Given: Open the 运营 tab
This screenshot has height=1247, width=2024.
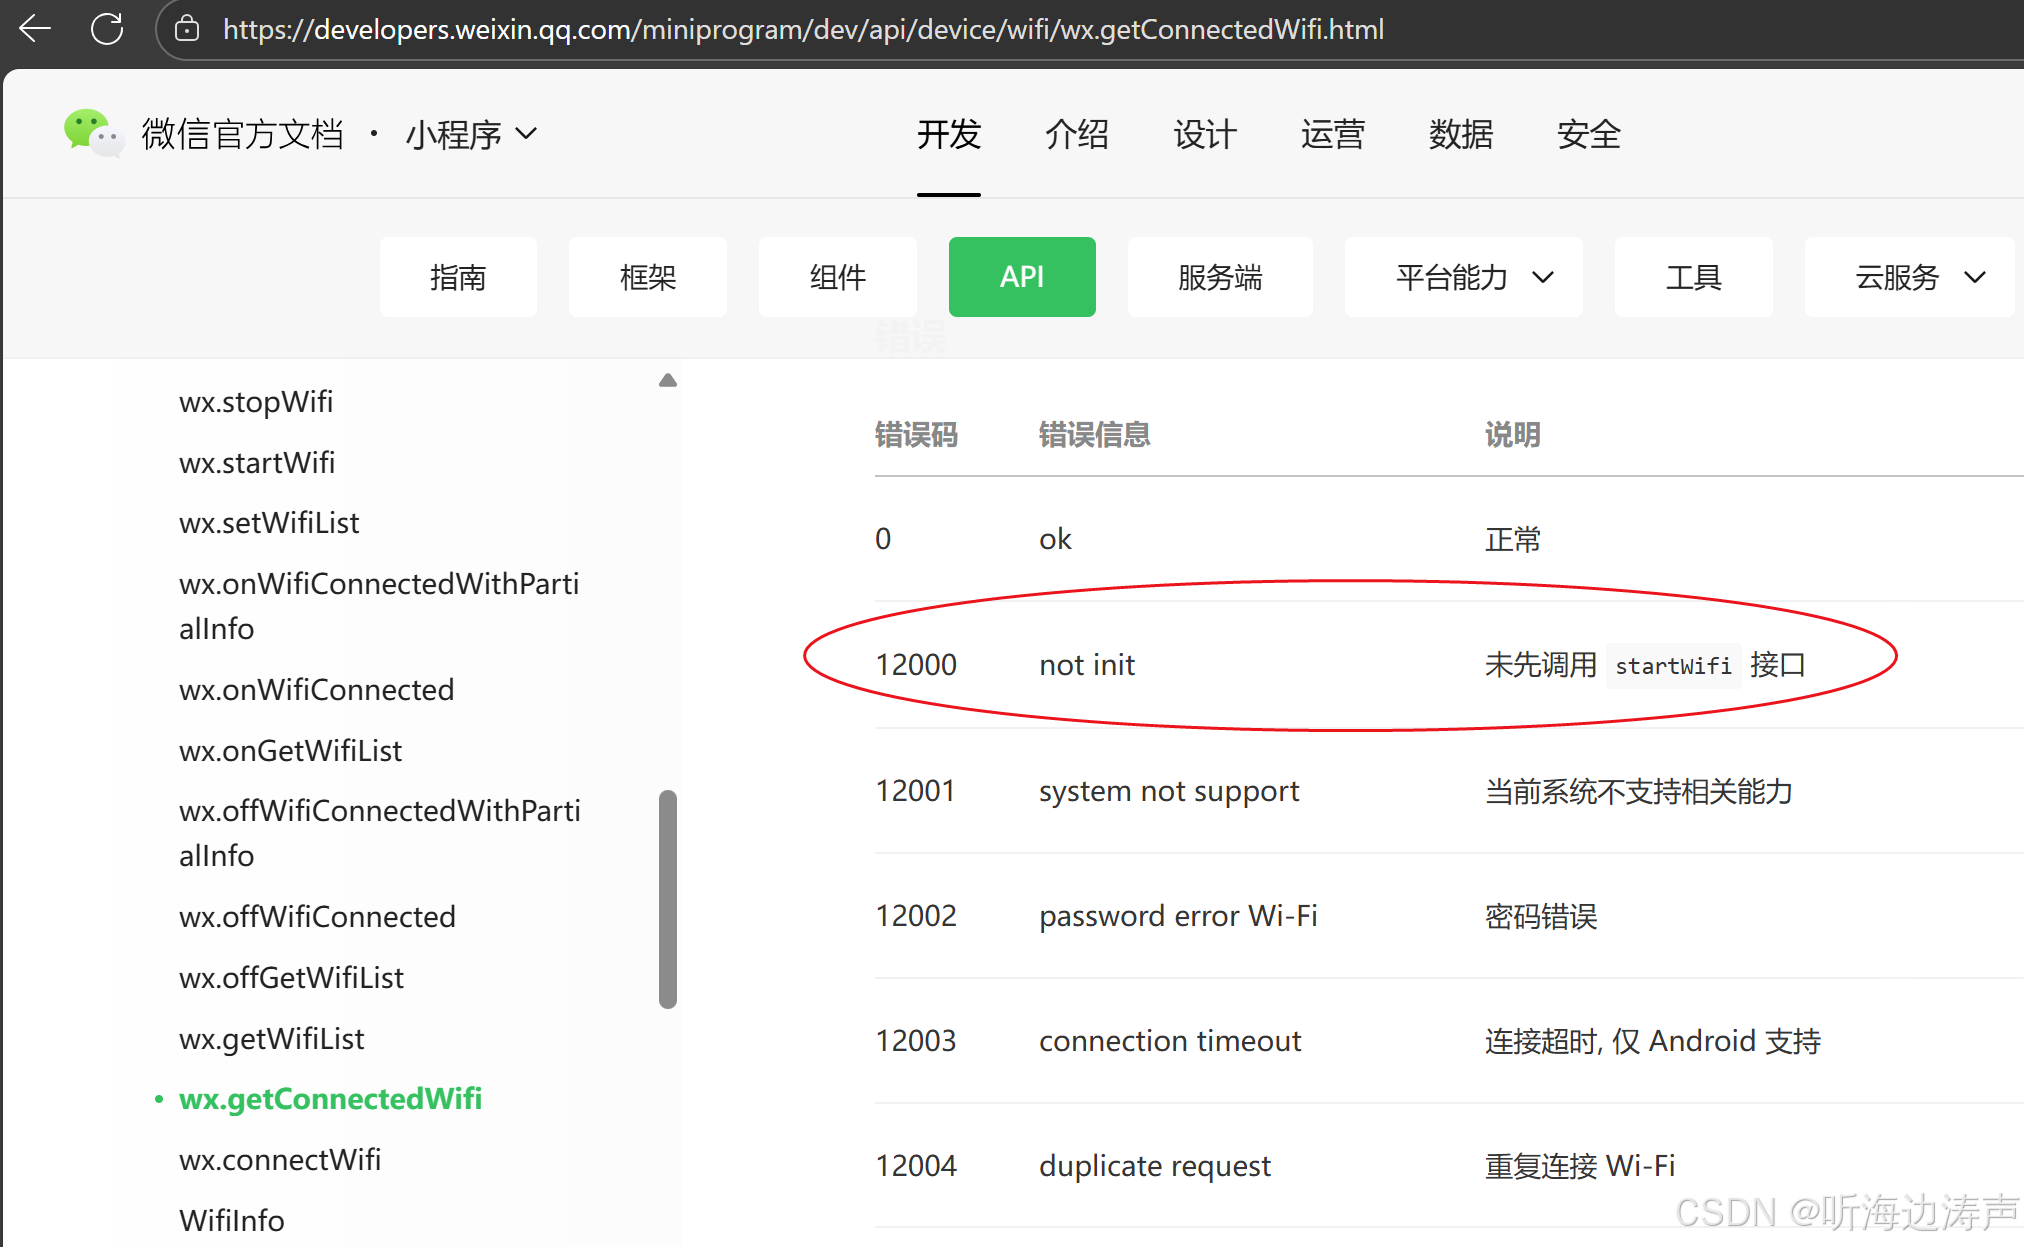Looking at the screenshot, I should click(1333, 134).
